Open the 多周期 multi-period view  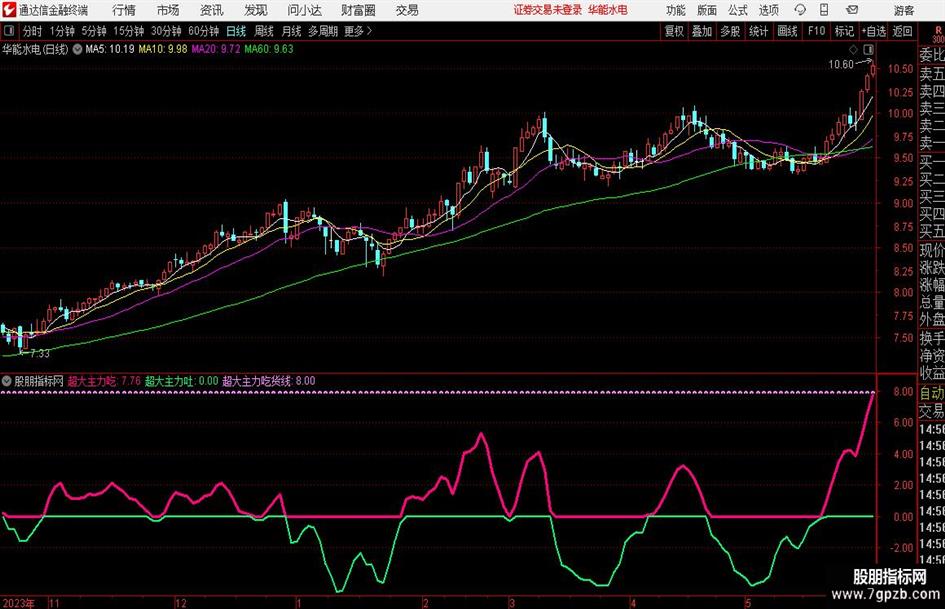coord(323,31)
